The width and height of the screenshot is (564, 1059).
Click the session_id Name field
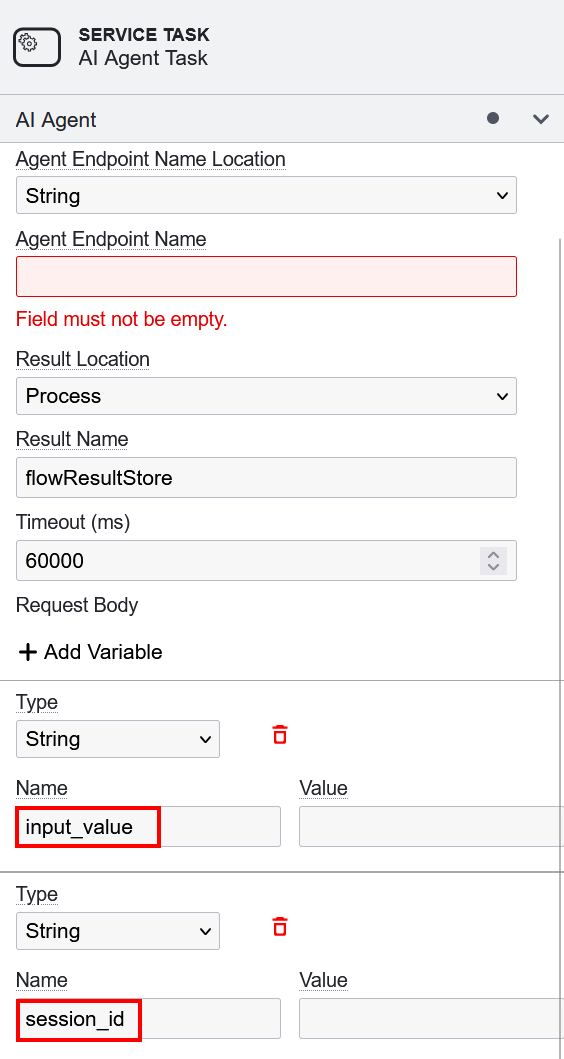point(148,1018)
